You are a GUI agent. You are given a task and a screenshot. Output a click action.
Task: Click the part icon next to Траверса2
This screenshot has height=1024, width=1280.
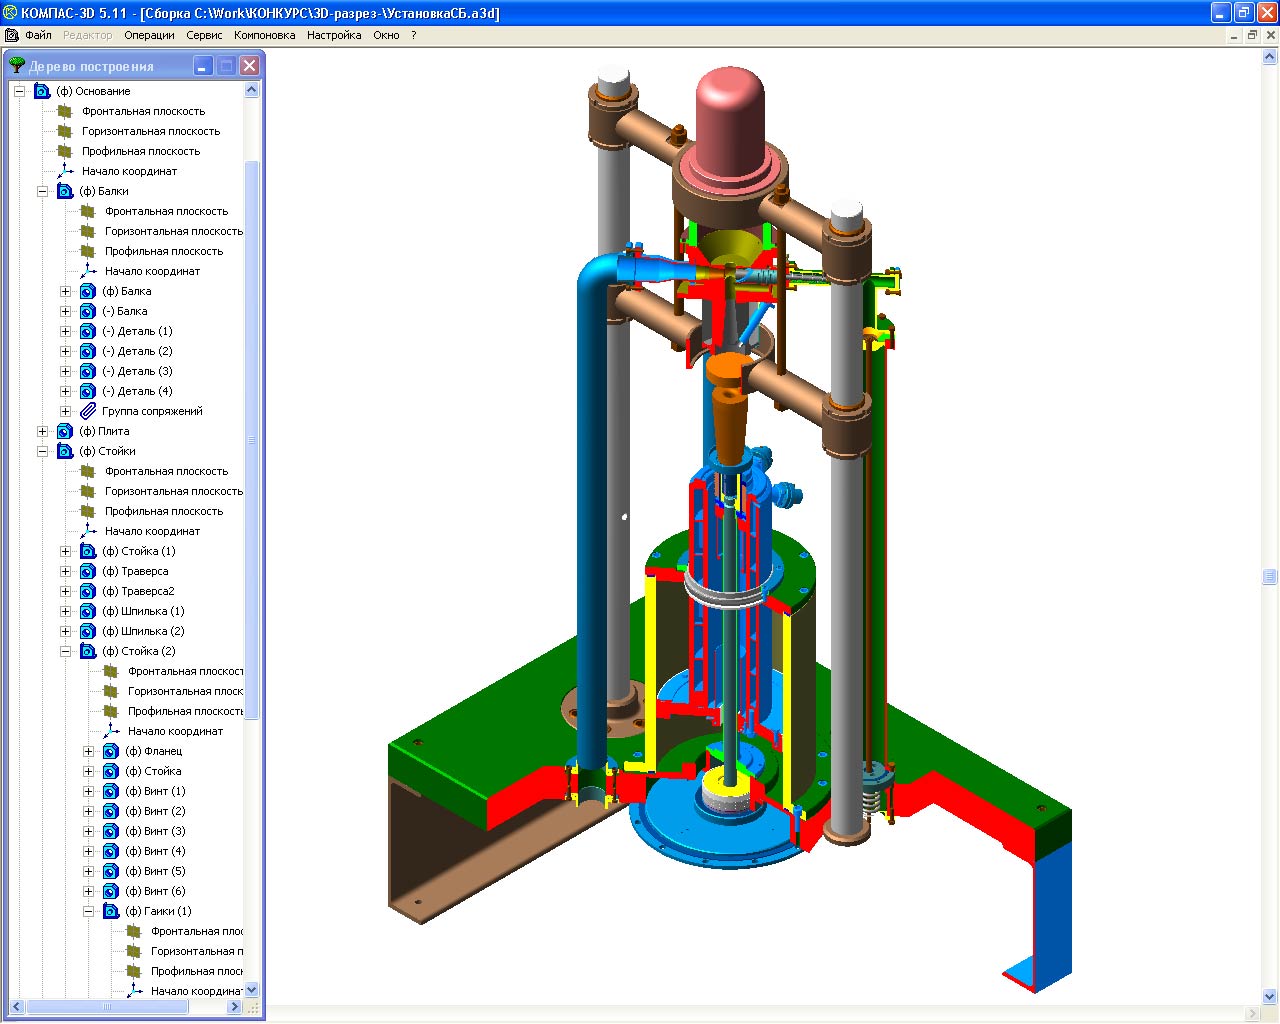coord(88,591)
